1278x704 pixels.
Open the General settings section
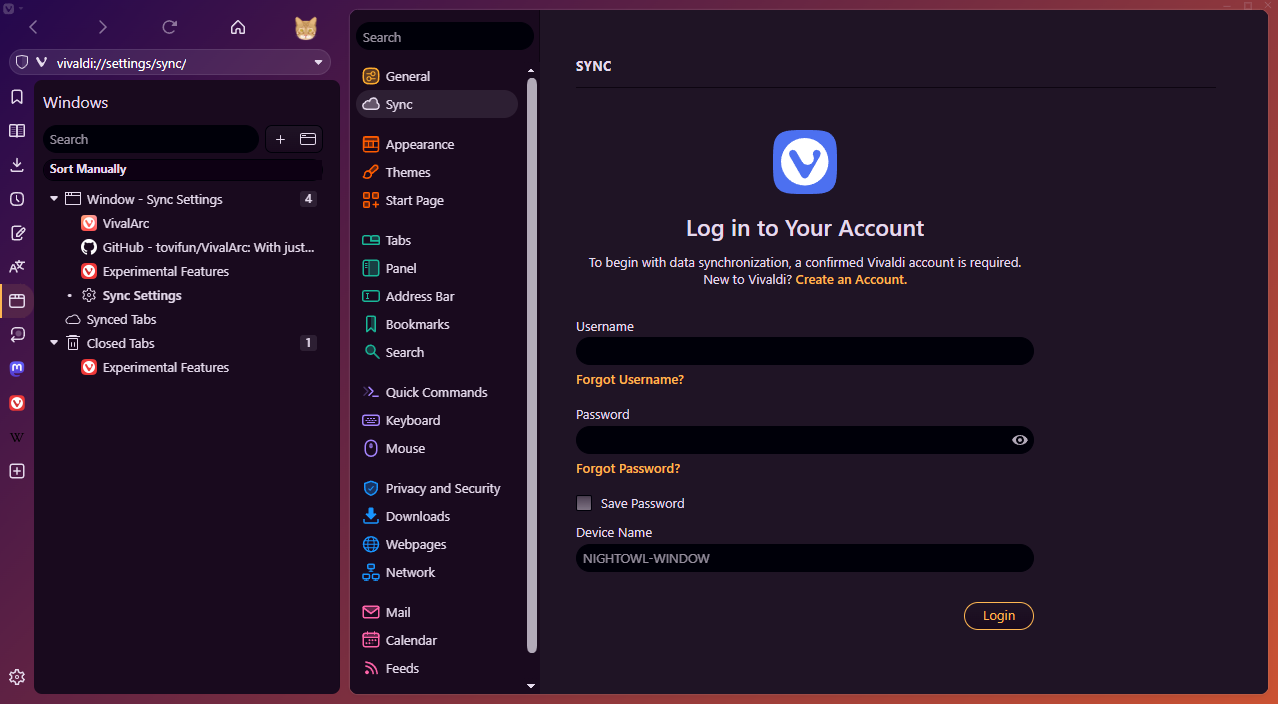pos(437,76)
